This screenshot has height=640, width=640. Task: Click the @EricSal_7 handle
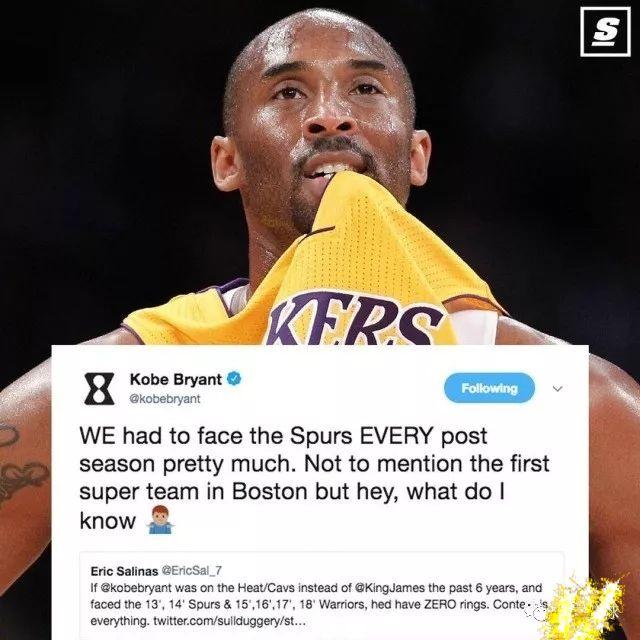[192, 571]
